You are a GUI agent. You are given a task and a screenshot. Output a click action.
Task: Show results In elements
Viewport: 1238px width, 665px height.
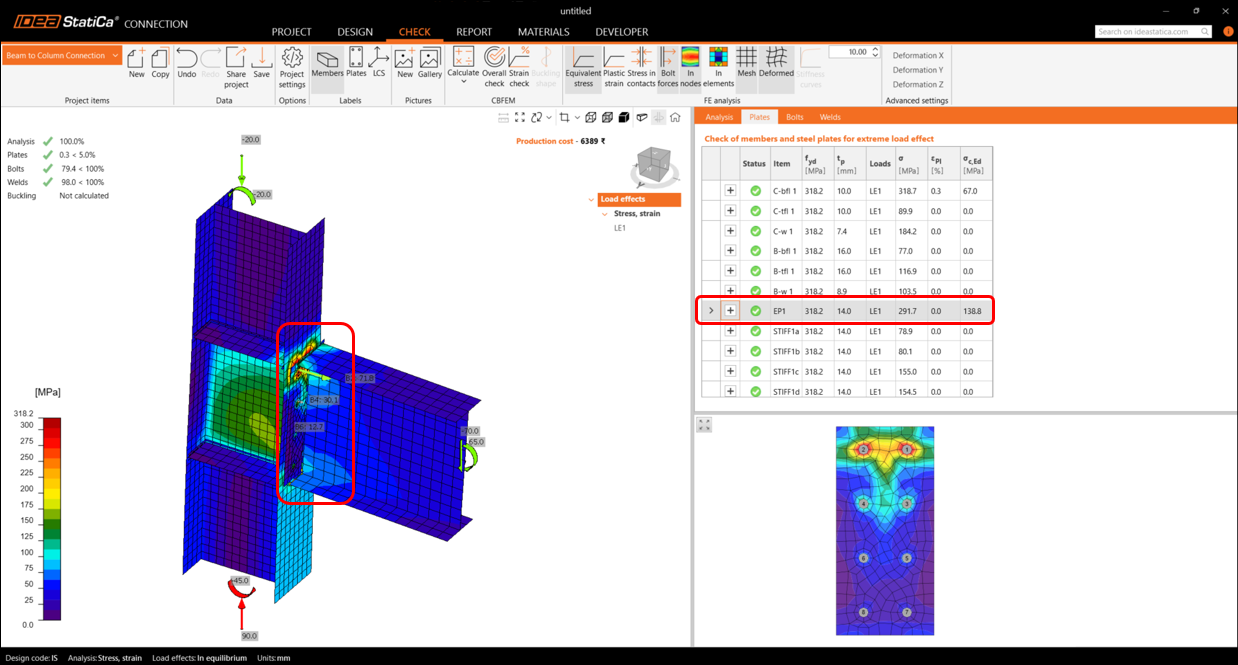click(718, 67)
